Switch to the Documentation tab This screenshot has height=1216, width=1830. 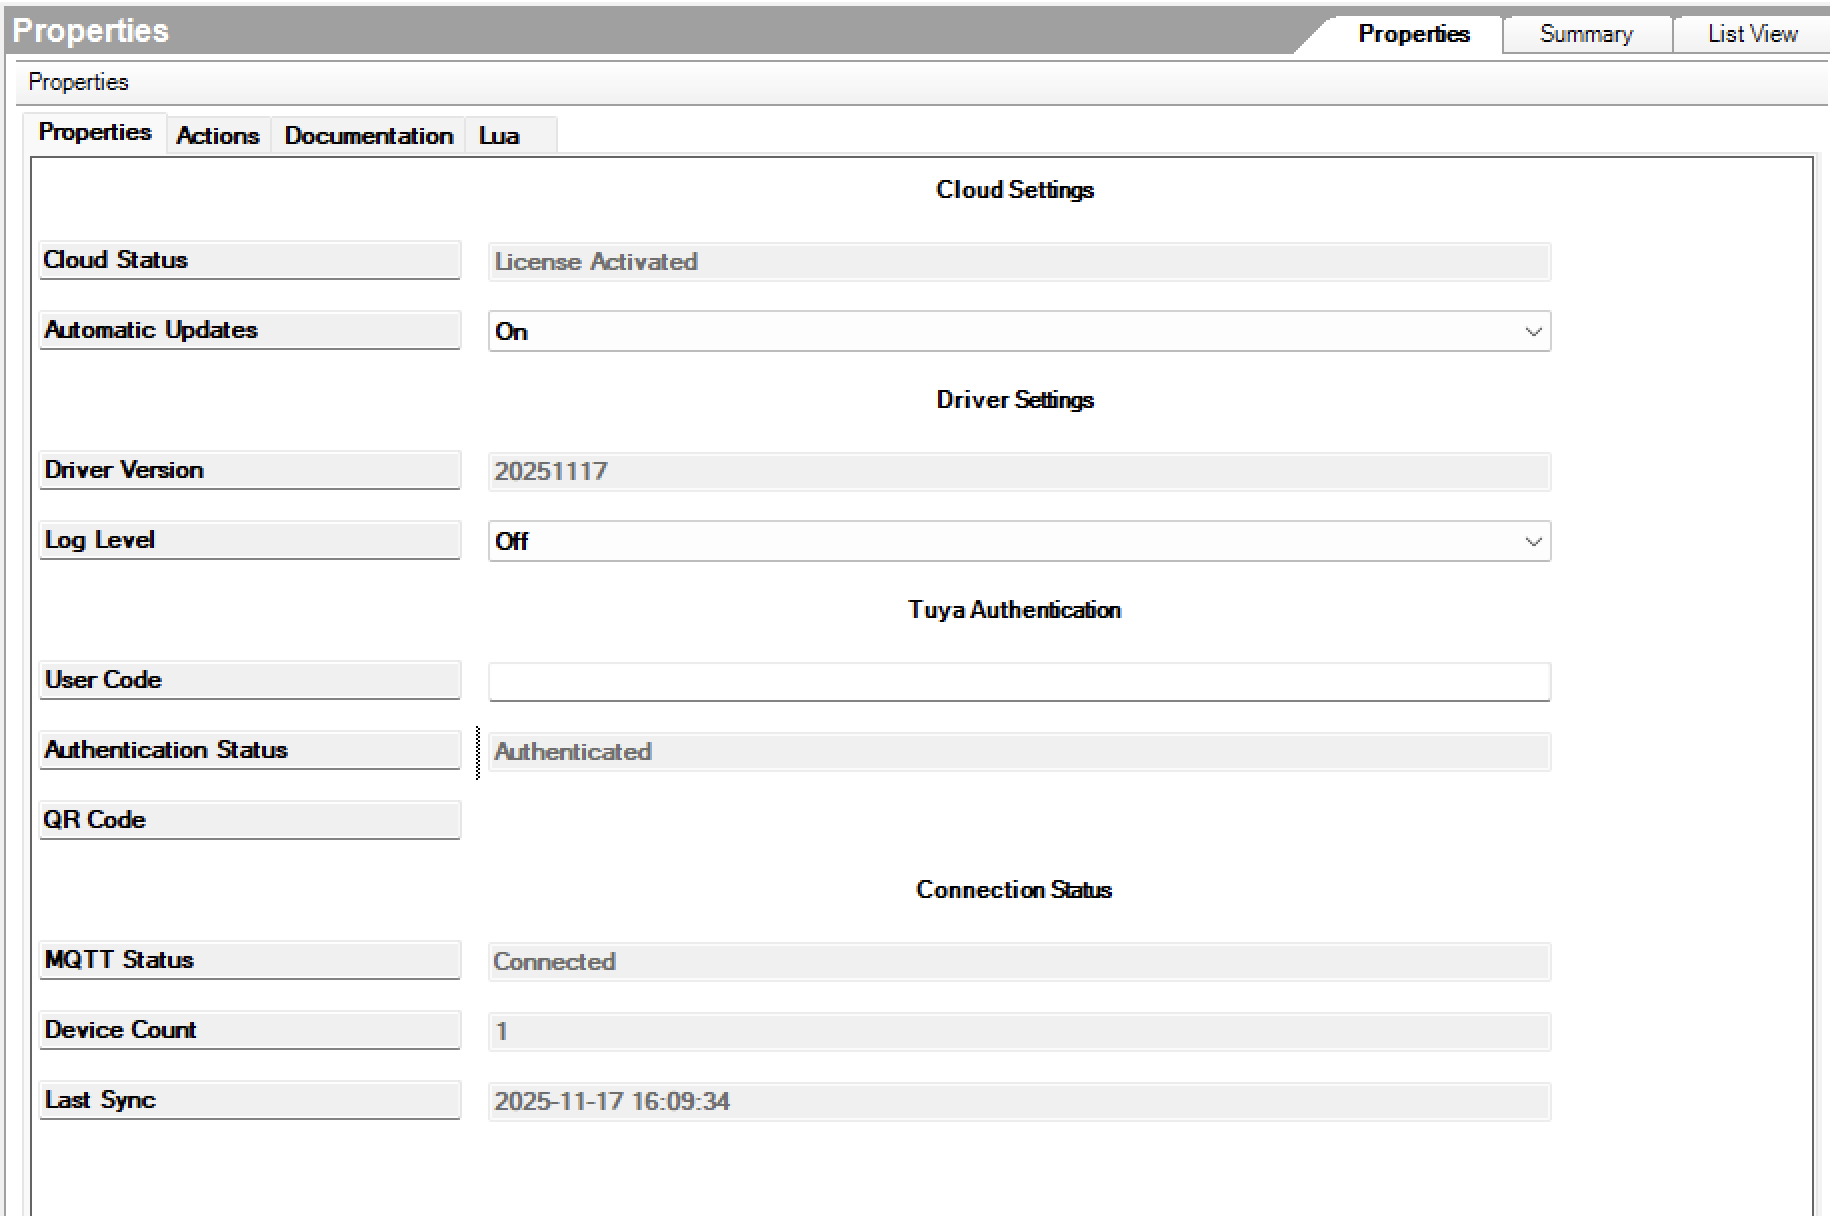368,136
